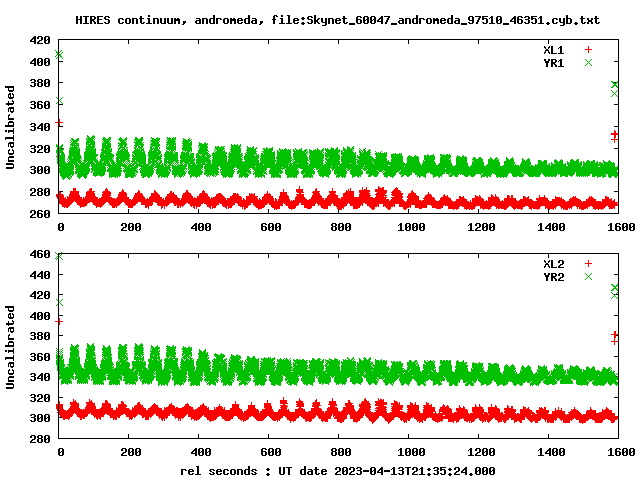Viewport: 640px width, 480px height.
Task: Click the 460 tick label on the bottom plot
Action: [x=40, y=254]
